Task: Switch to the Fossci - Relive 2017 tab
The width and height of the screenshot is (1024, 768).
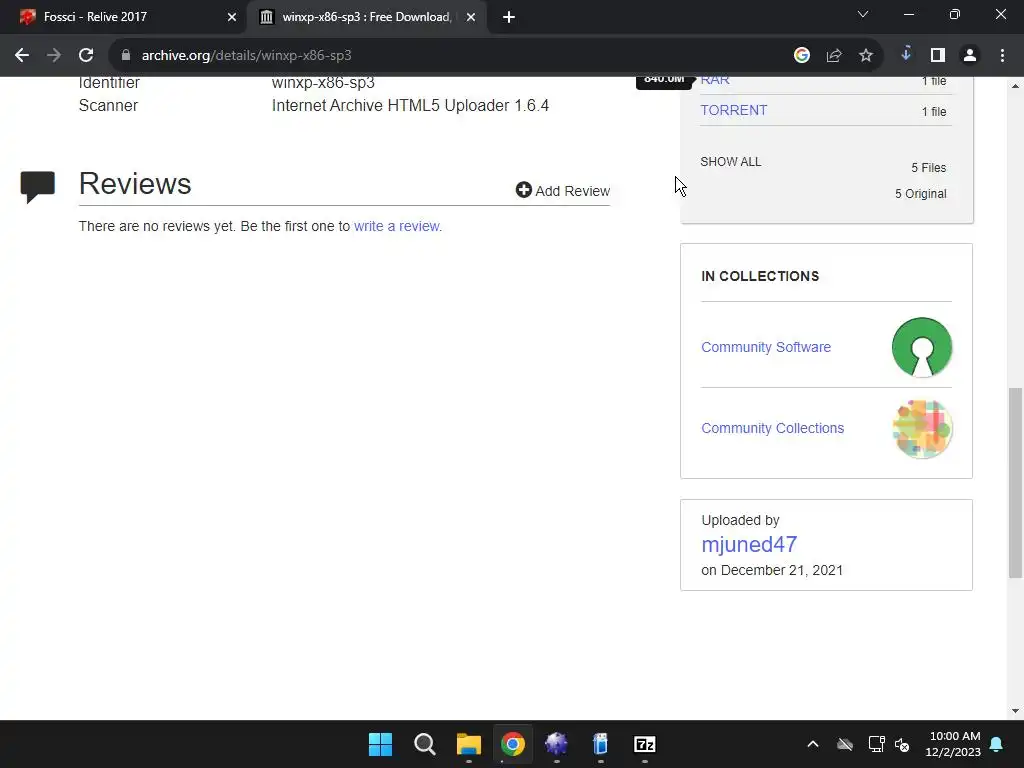Action: 124,17
